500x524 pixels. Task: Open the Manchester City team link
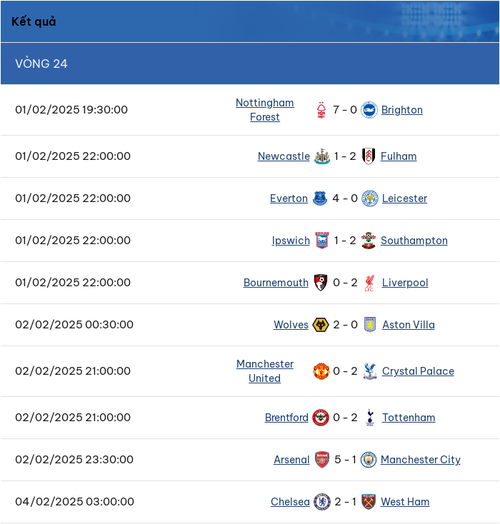[x=420, y=460]
